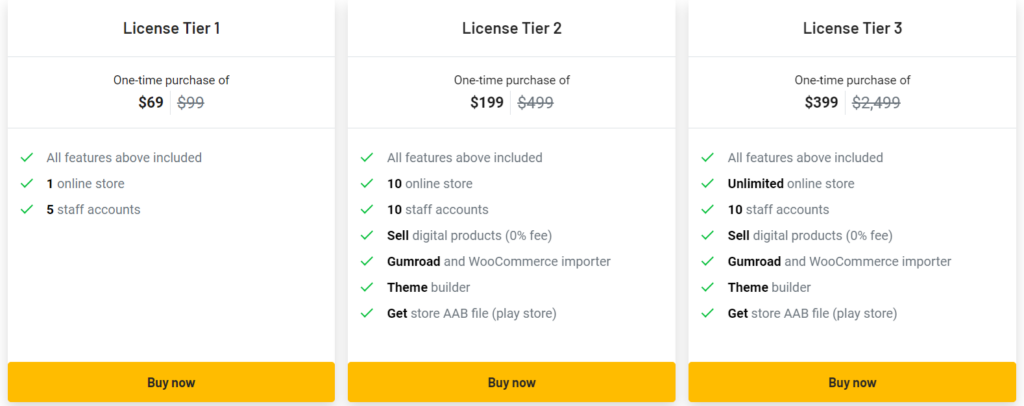This screenshot has width=1024, height=406.
Task: Click Buy now under License Tier 3
Action: pos(852,382)
